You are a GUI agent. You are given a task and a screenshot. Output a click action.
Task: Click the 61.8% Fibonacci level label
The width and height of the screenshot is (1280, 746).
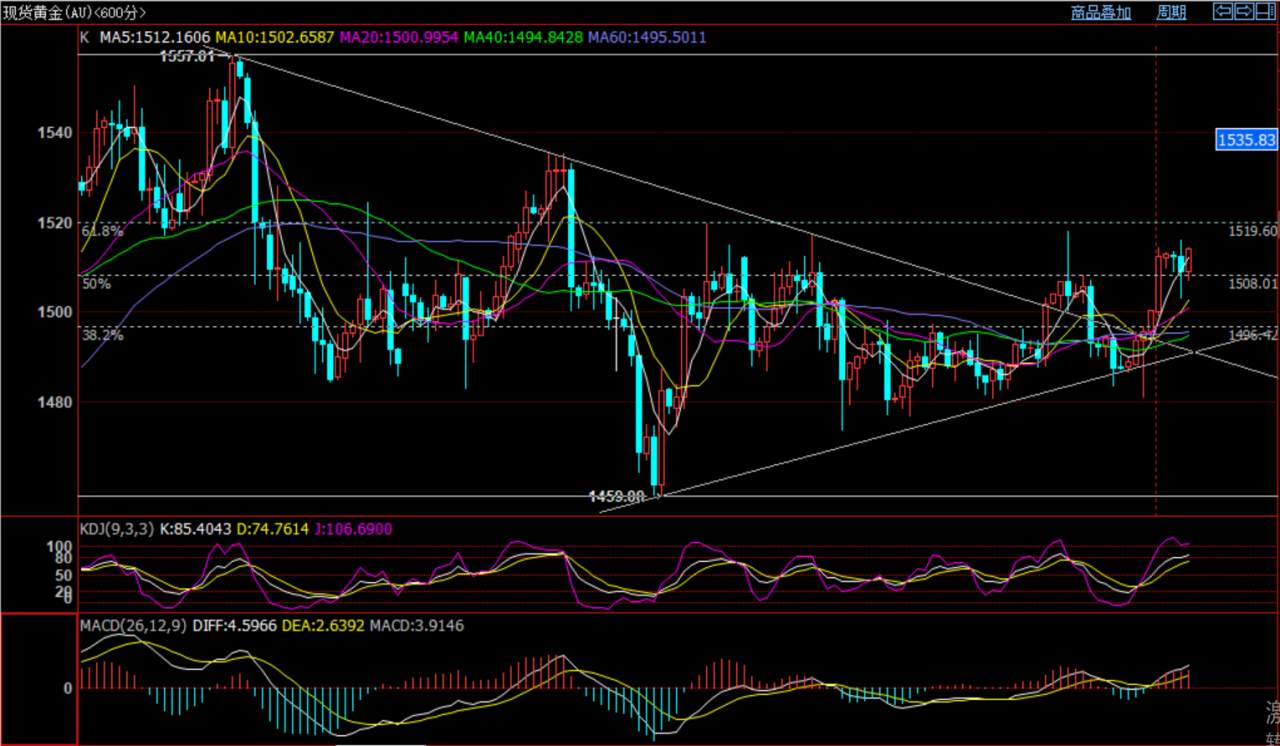tap(102, 231)
